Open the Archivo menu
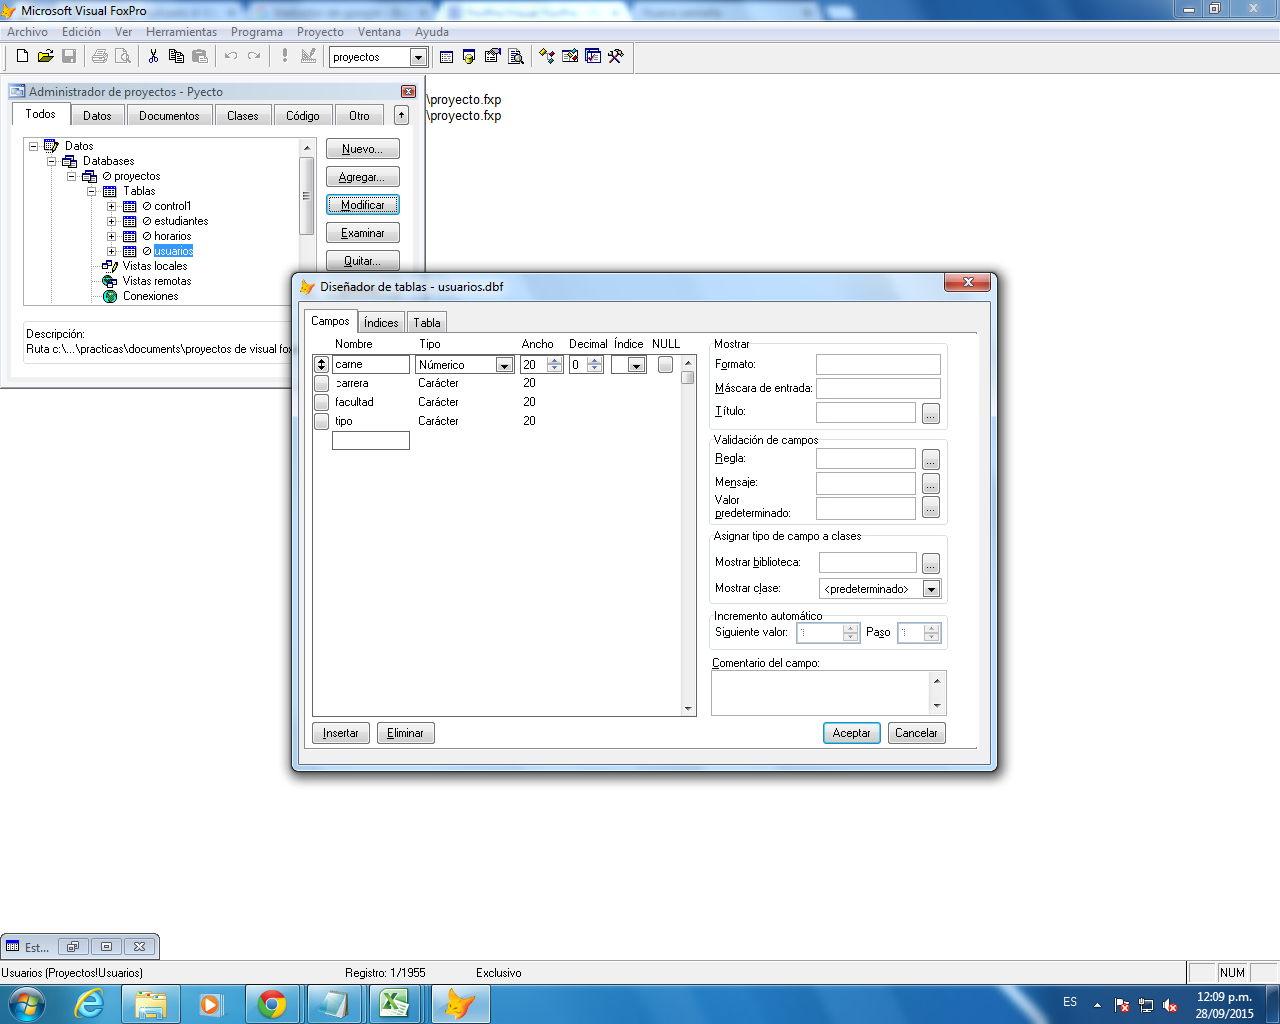Viewport: 1280px width, 1024px height. tap(27, 32)
